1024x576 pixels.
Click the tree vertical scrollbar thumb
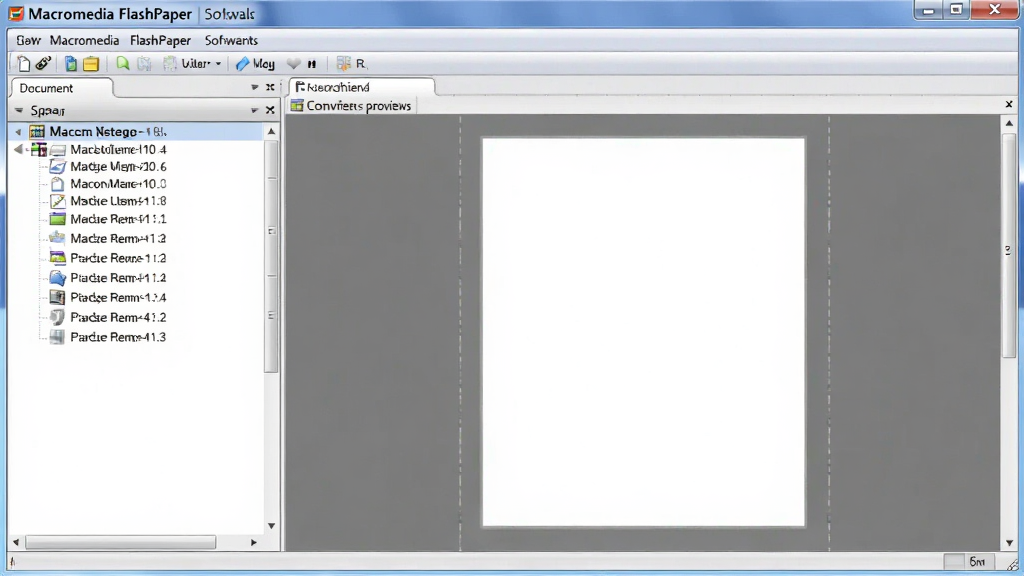271,255
